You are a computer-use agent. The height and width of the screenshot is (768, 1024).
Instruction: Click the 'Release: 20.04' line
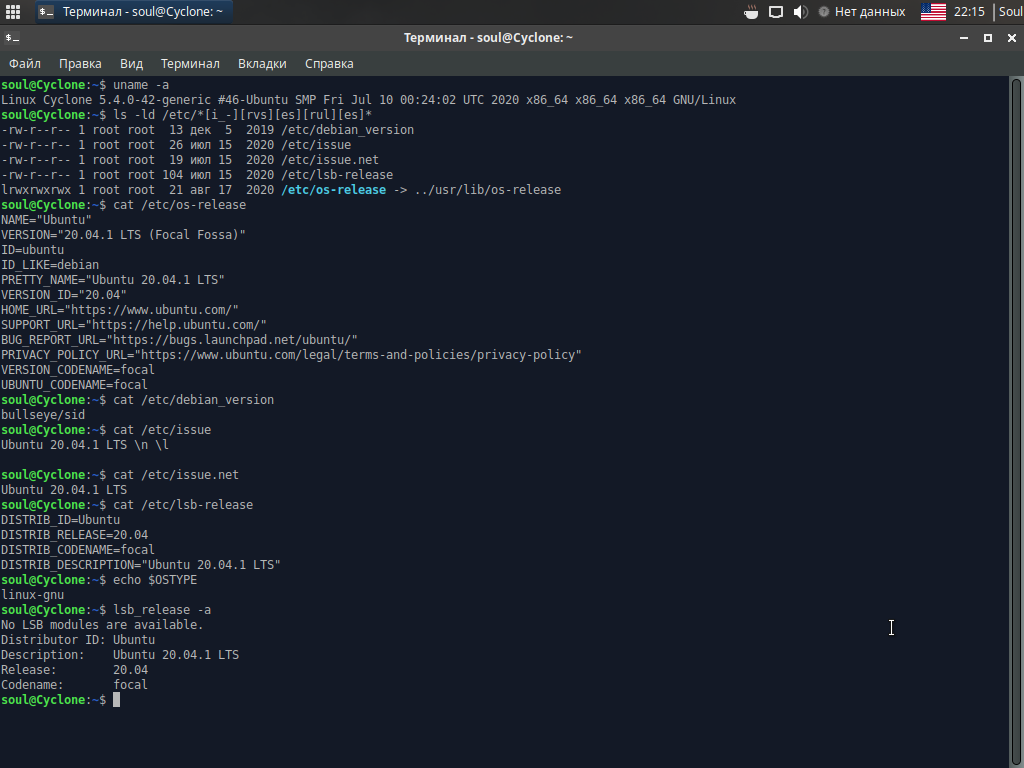pos(74,671)
